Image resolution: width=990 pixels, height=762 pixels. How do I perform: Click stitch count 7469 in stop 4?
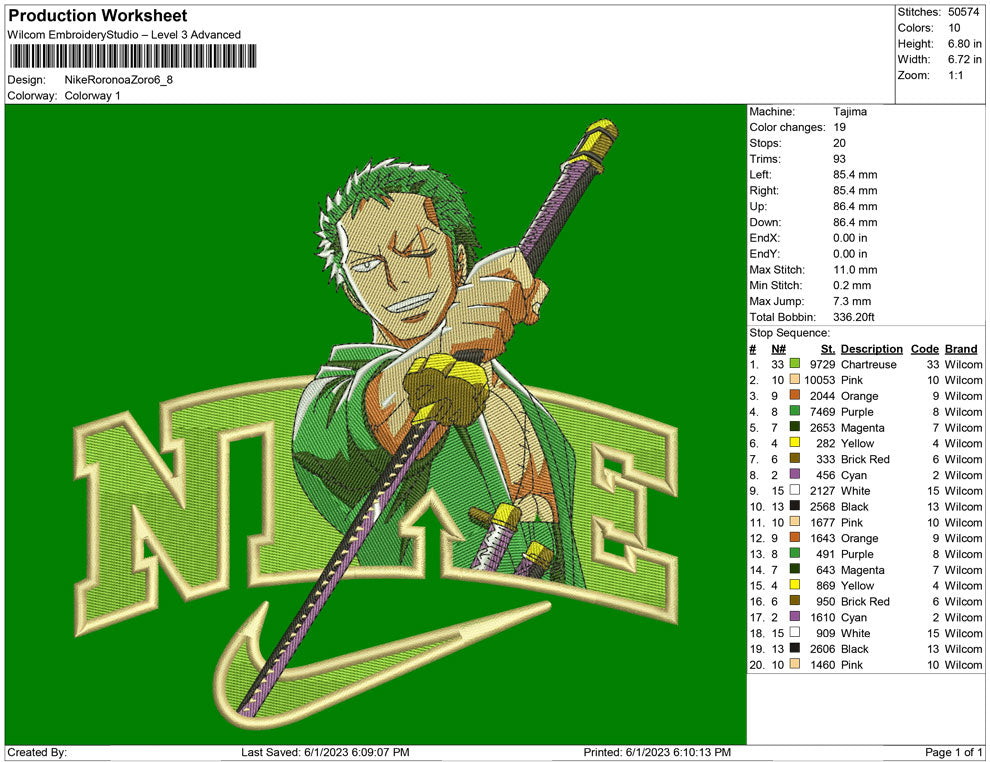pyautogui.click(x=823, y=412)
